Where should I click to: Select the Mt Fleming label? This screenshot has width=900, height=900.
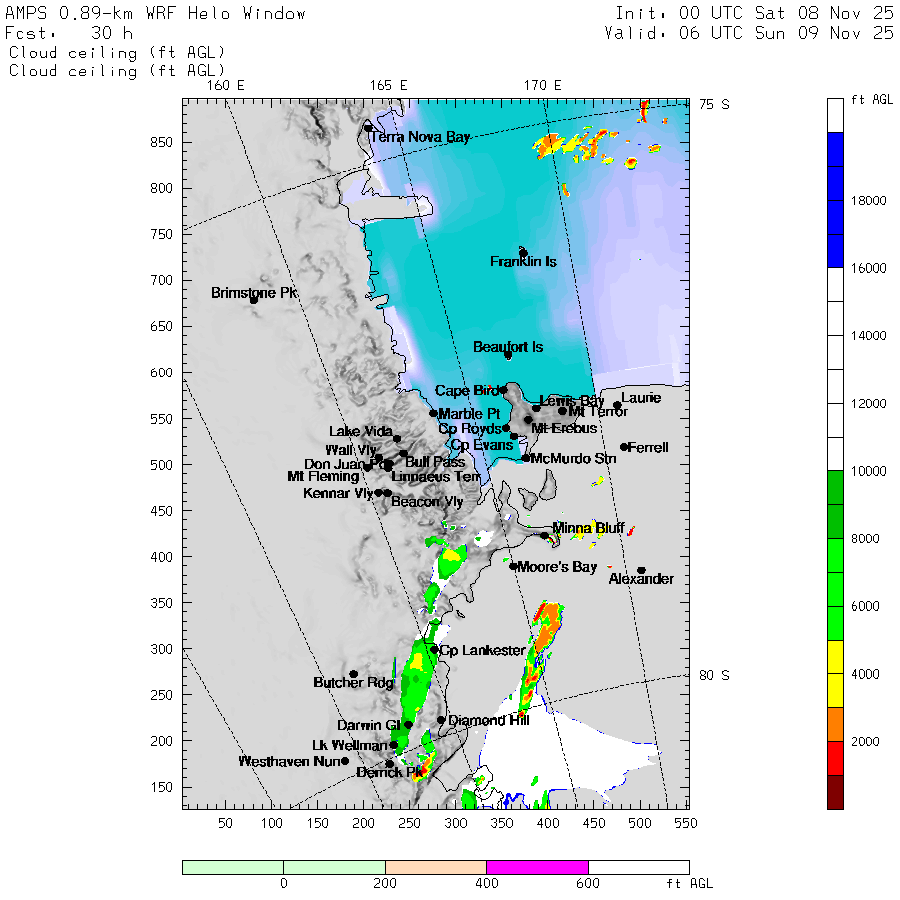tap(323, 476)
